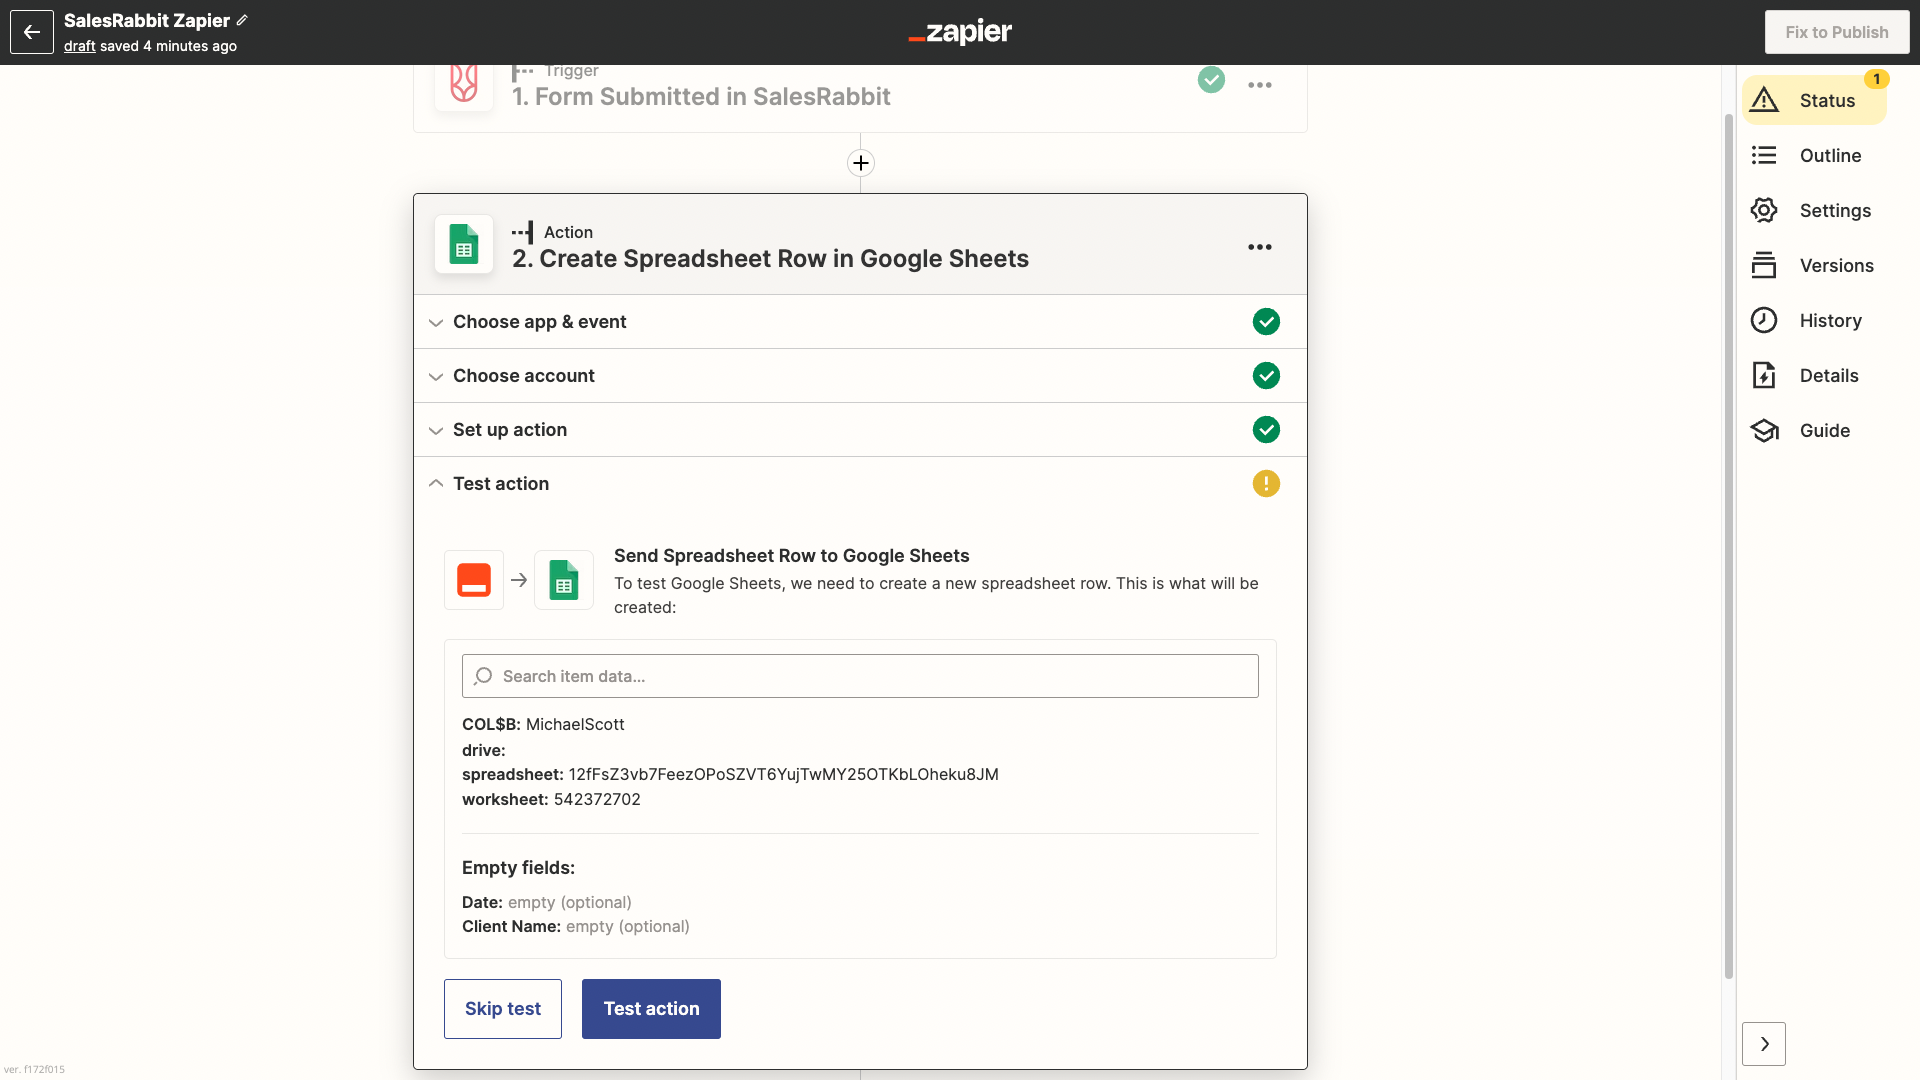Expand the Choose app & event section
The height and width of the screenshot is (1080, 1920).
tap(860, 322)
